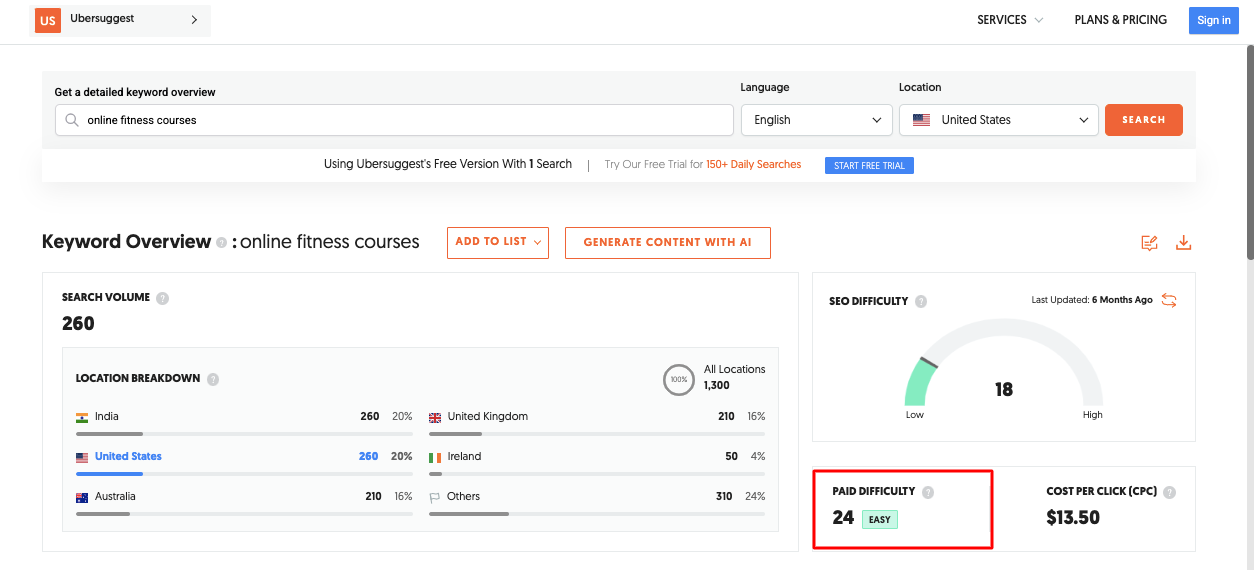Click the help icon next to Keyword Overview
The width and height of the screenshot is (1254, 570).
click(x=221, y=243)
